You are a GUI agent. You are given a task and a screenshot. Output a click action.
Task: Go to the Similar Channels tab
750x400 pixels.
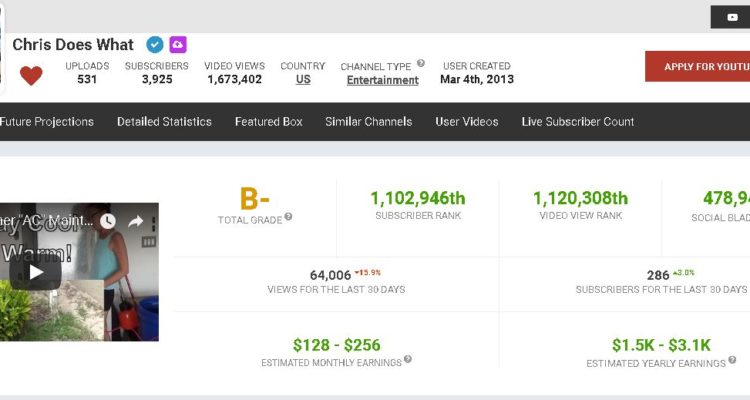point(368,122)
